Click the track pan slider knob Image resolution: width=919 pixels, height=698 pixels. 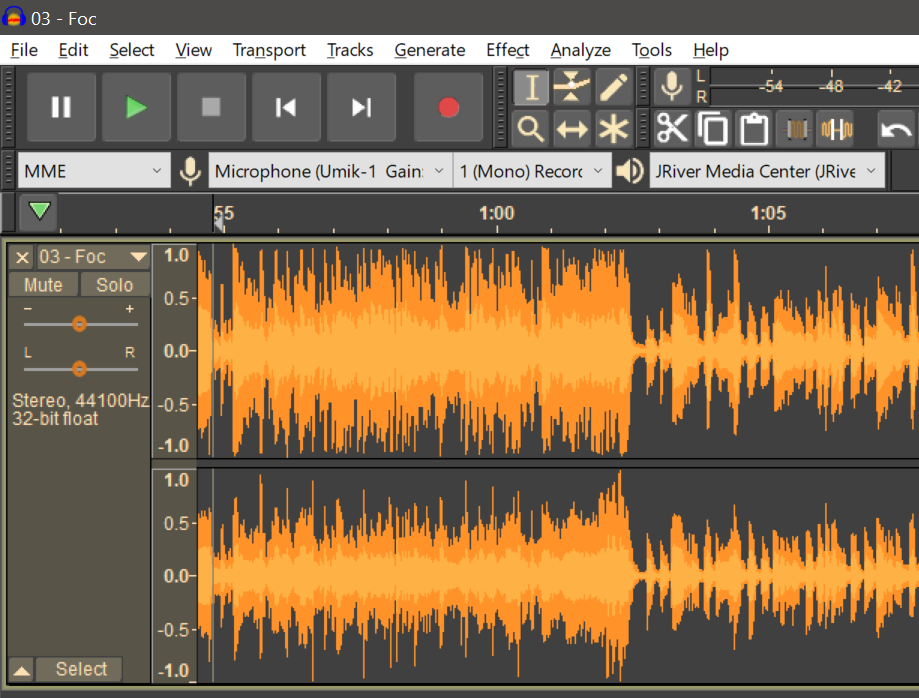(79, 369)
